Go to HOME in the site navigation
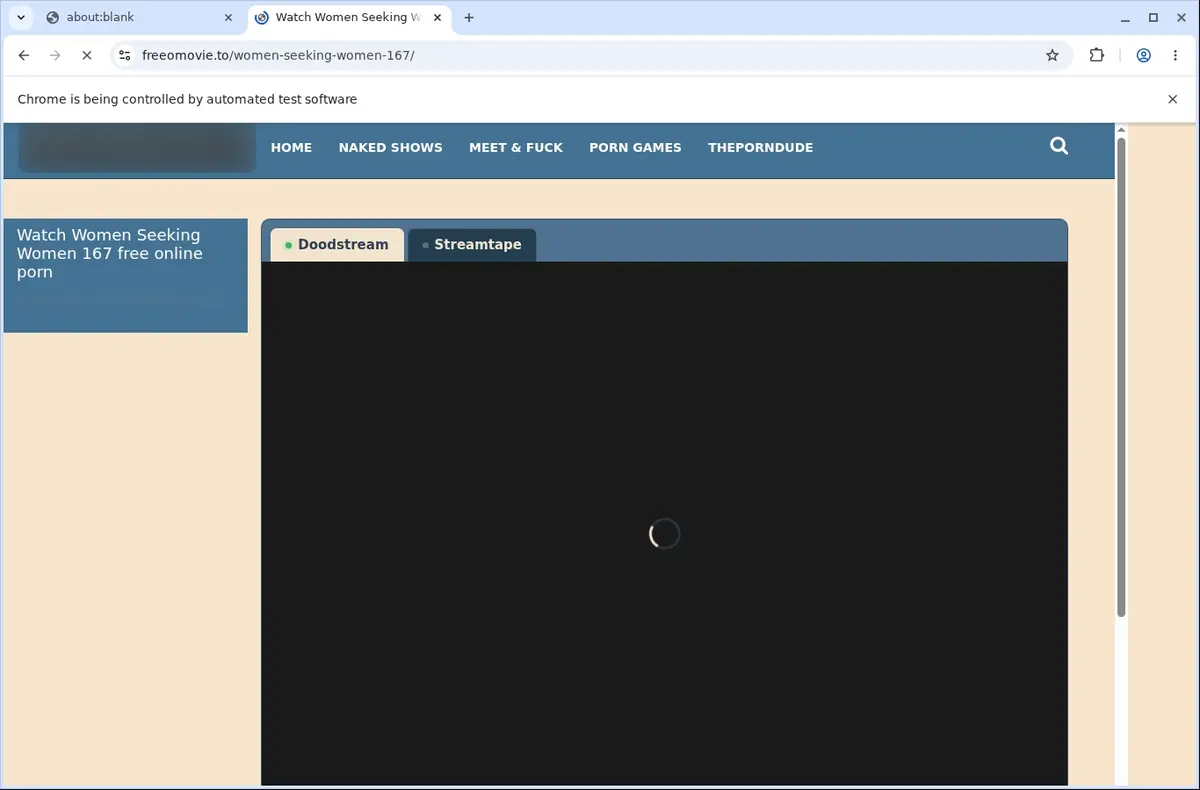1200x790 pixels. [291, 147]
